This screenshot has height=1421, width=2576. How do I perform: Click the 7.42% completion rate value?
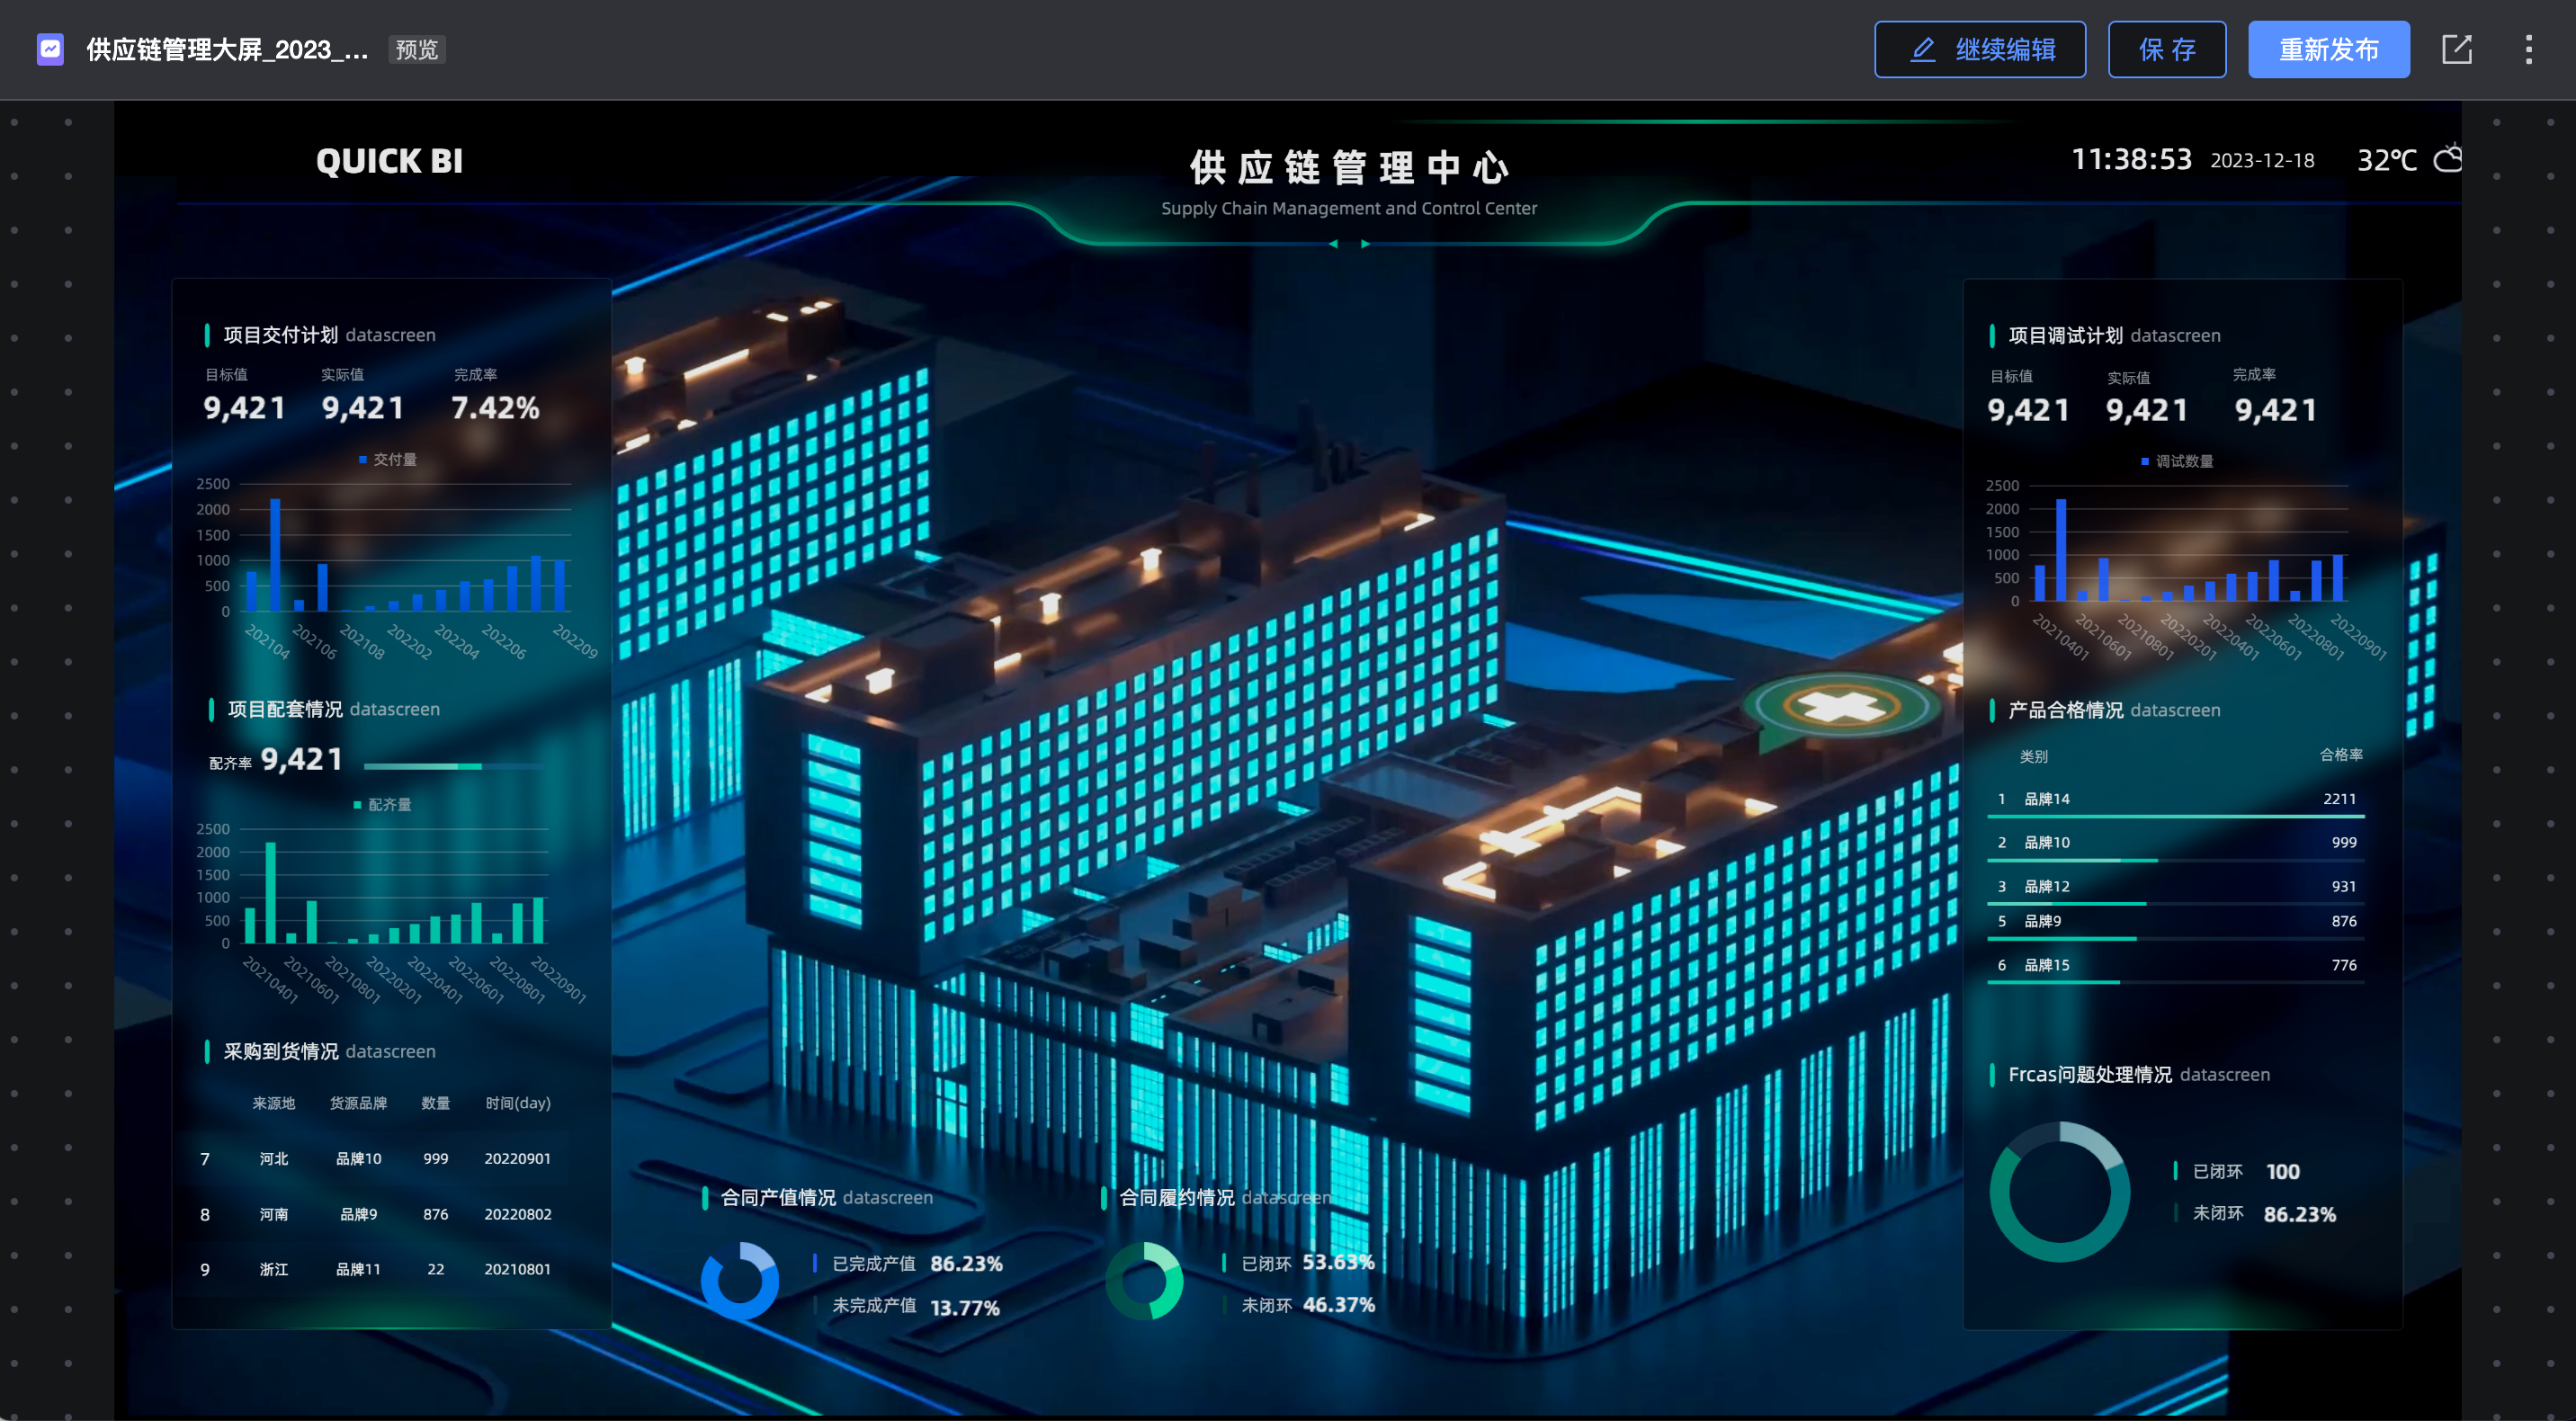(495, 408)
